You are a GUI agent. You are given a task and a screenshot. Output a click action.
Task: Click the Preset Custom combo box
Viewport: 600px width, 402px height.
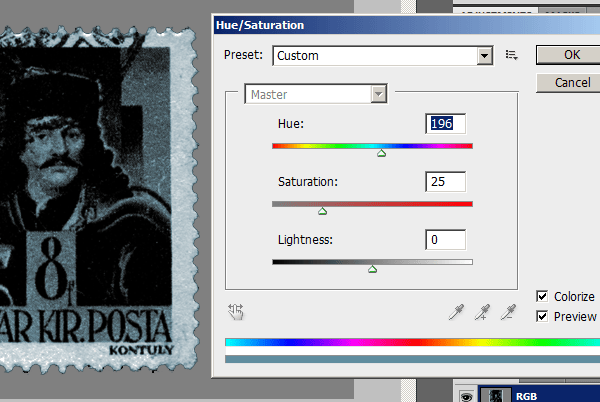375,56
